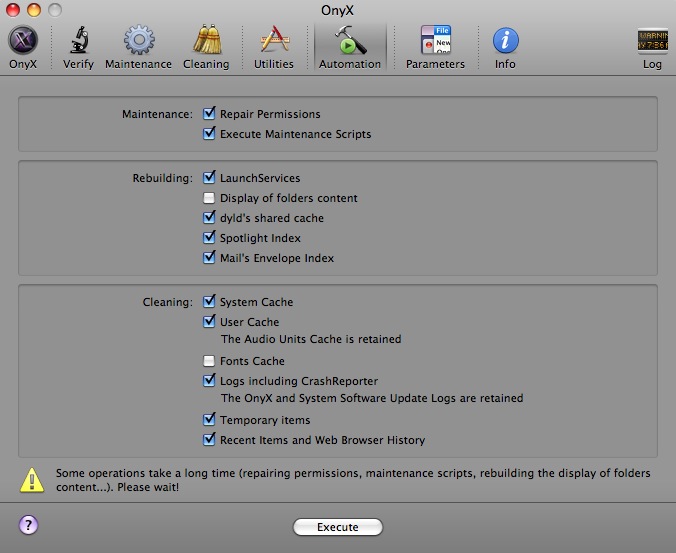Click the yellow warning triangle icon
The height and width of the screenshot is (553, 676).
pos(32,480)
